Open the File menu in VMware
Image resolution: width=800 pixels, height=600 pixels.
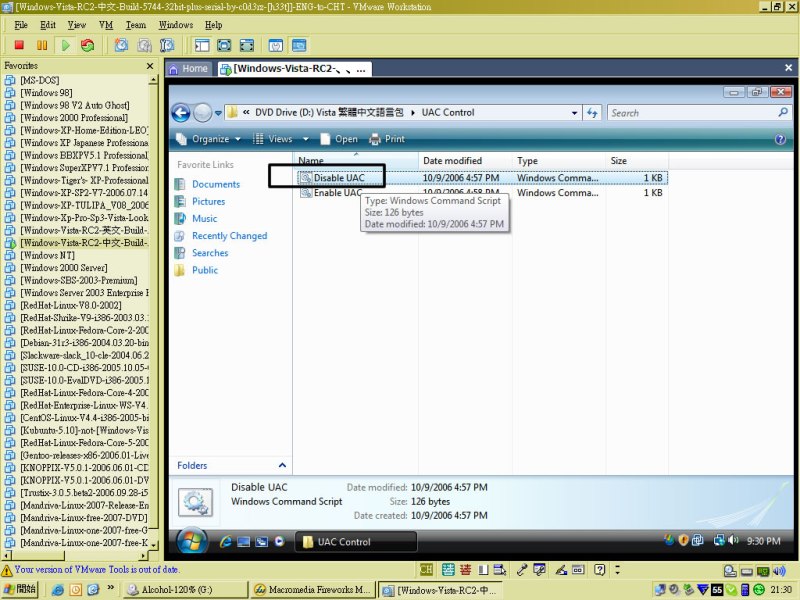[x=21, y=25]
